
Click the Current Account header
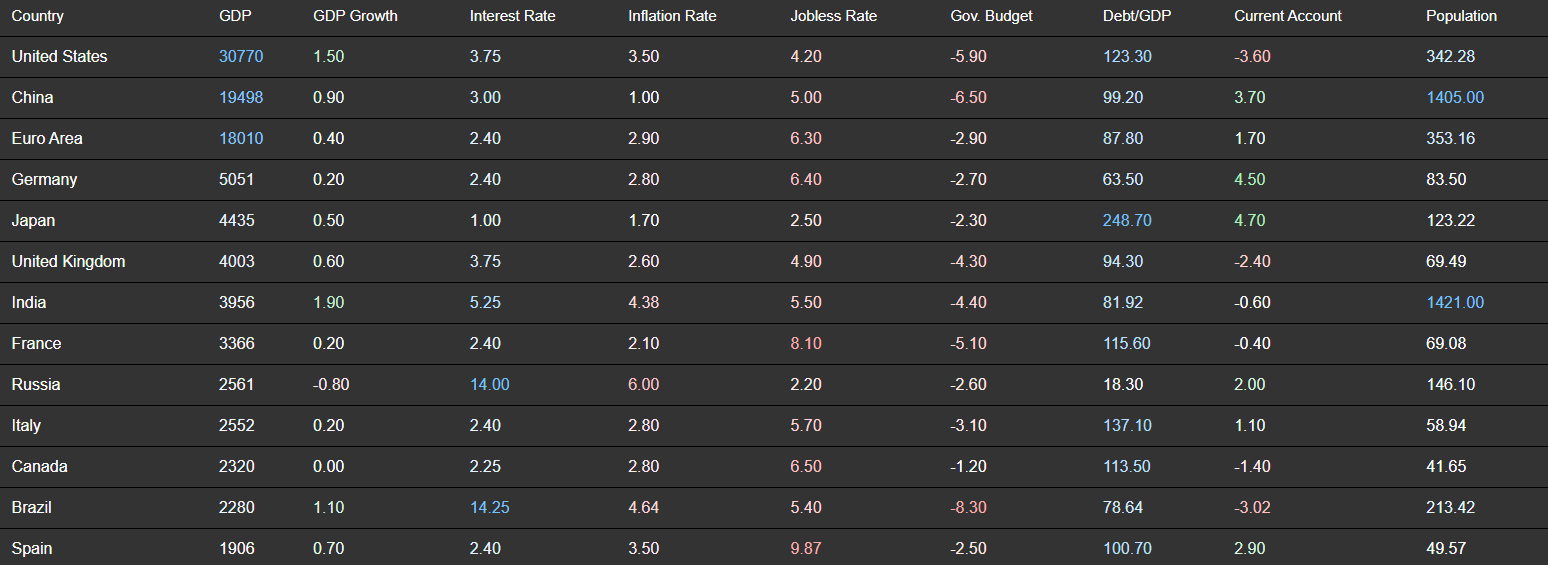coord(1288,16)
